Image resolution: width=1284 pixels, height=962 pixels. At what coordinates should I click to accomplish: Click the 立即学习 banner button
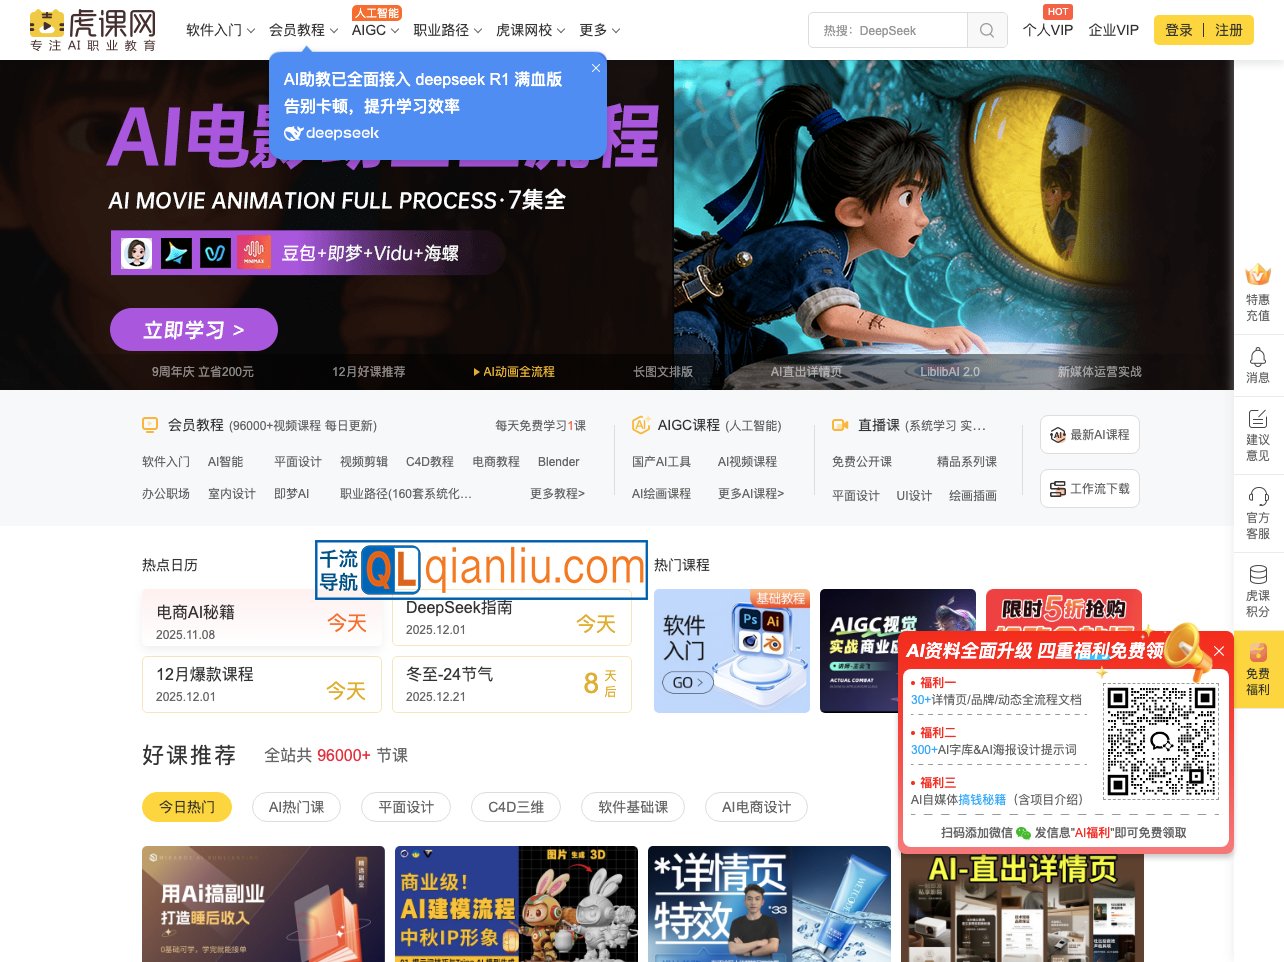(x=193, y=330)
